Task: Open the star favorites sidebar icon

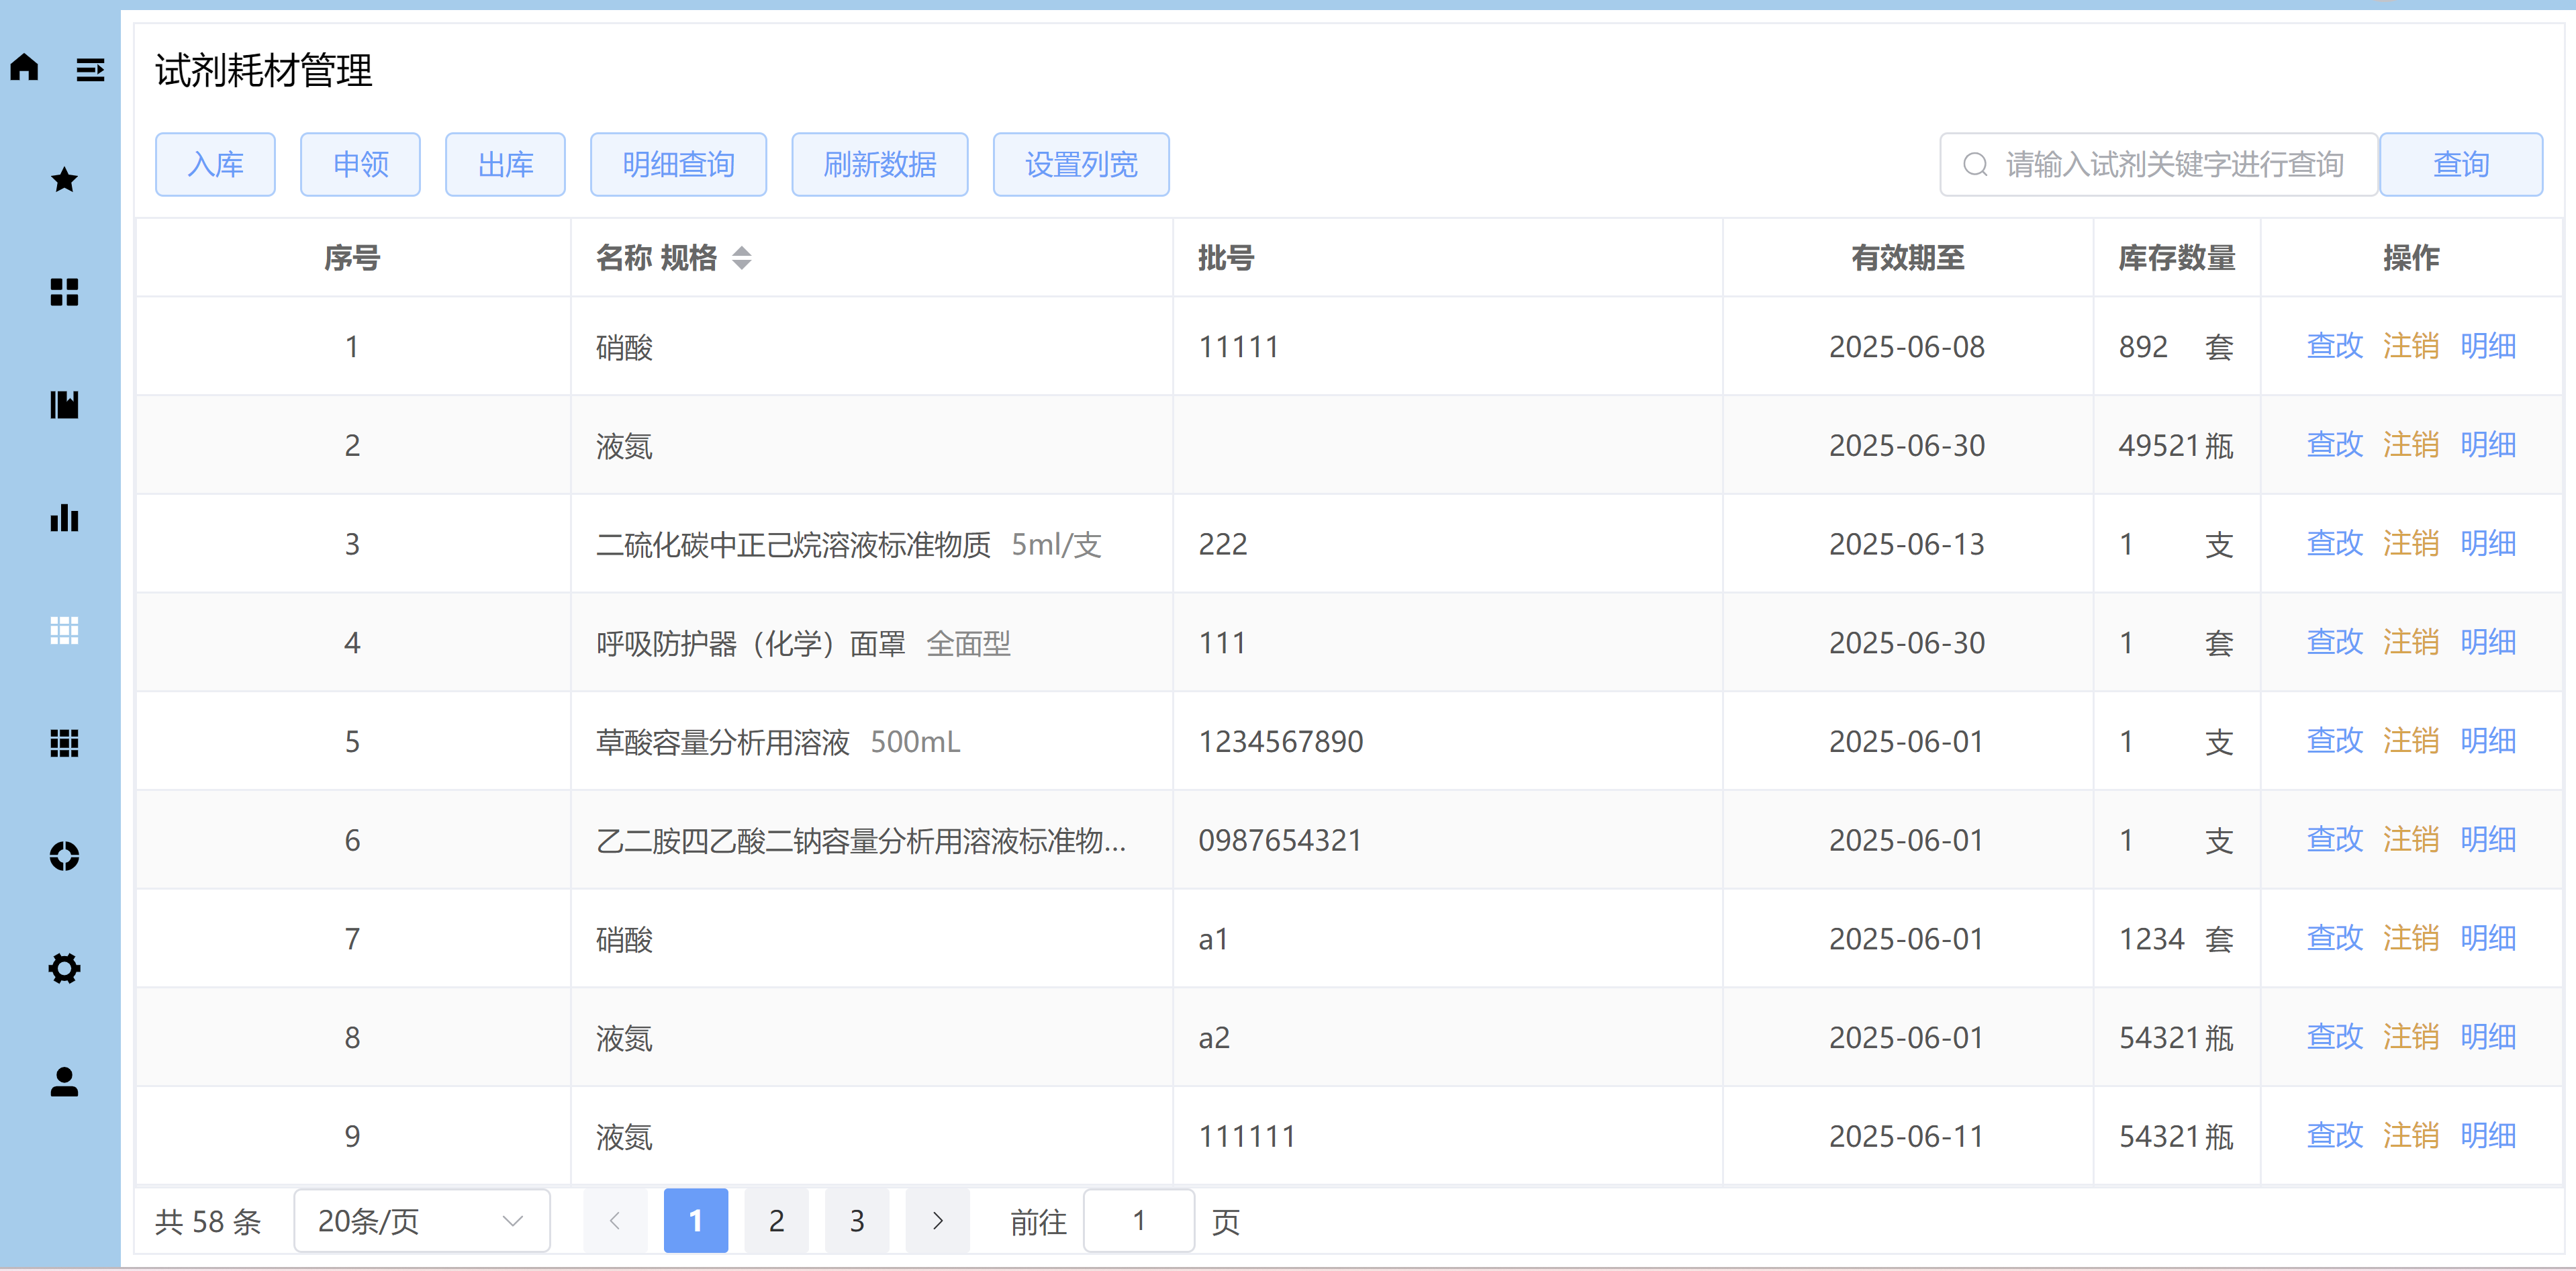Action: [x=64, y=180]
